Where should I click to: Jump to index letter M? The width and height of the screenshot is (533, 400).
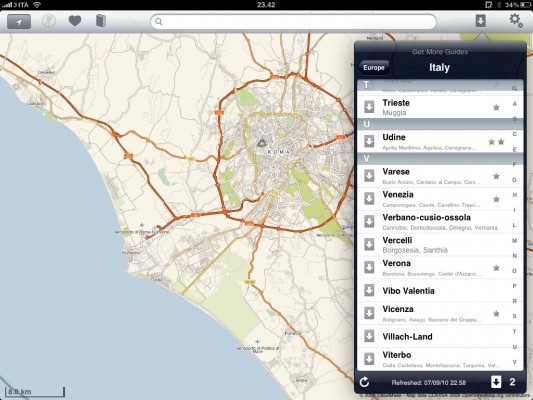[515, 240]
